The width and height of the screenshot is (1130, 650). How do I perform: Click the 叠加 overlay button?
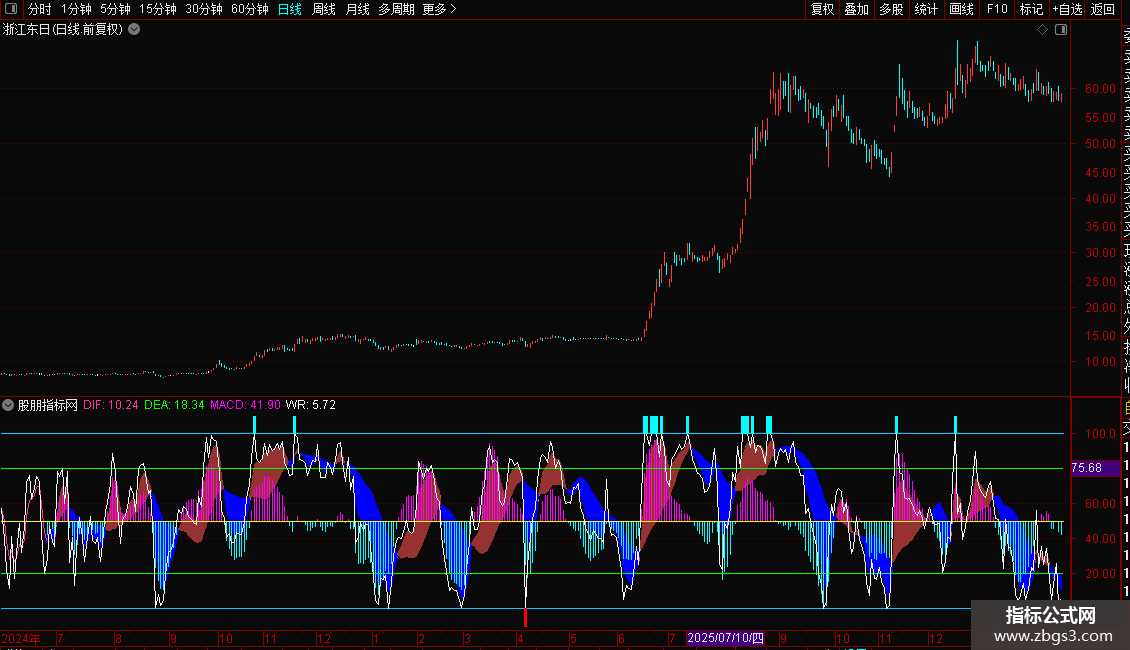tap(857, 9)
